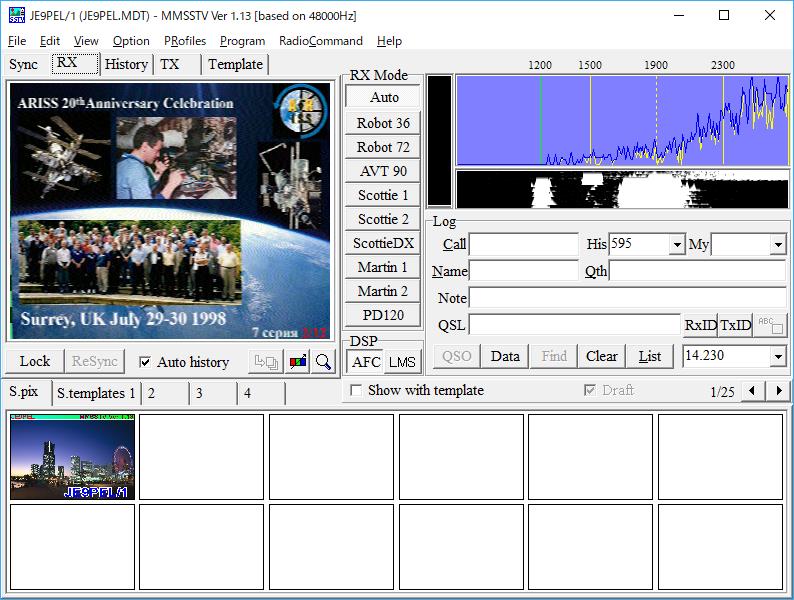Click the Qth input field
Image resolution: width=794 pixels, height=600 pixels.
pyautogui.click(x=697, y=271)
